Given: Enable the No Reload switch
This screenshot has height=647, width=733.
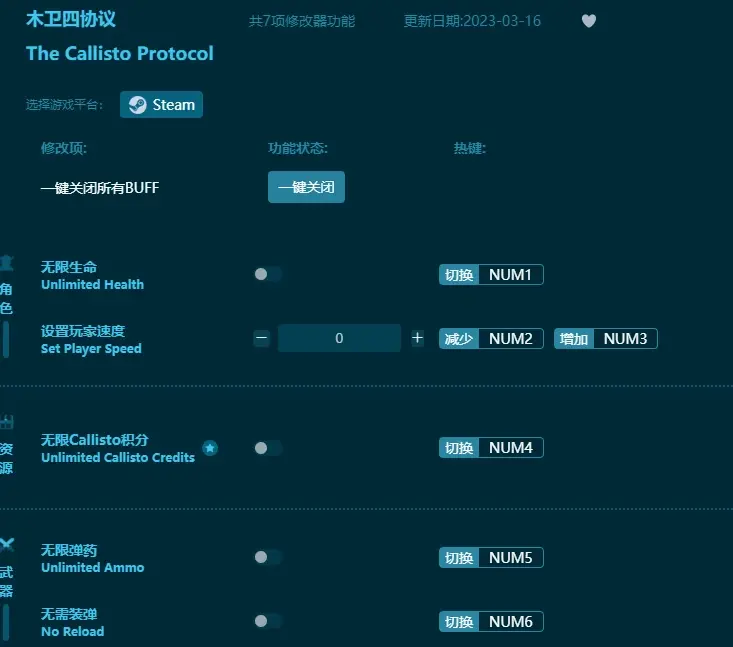Looking at the screenshot, I should point(267,621).
